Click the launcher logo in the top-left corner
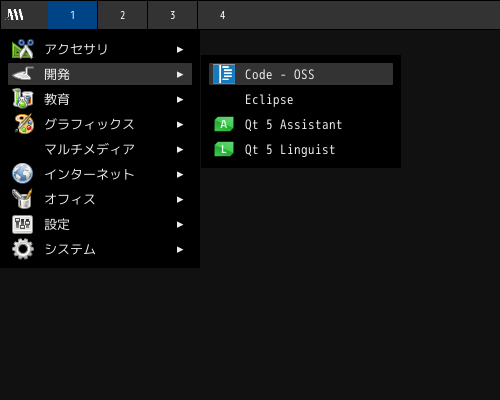 coord(15,15)
